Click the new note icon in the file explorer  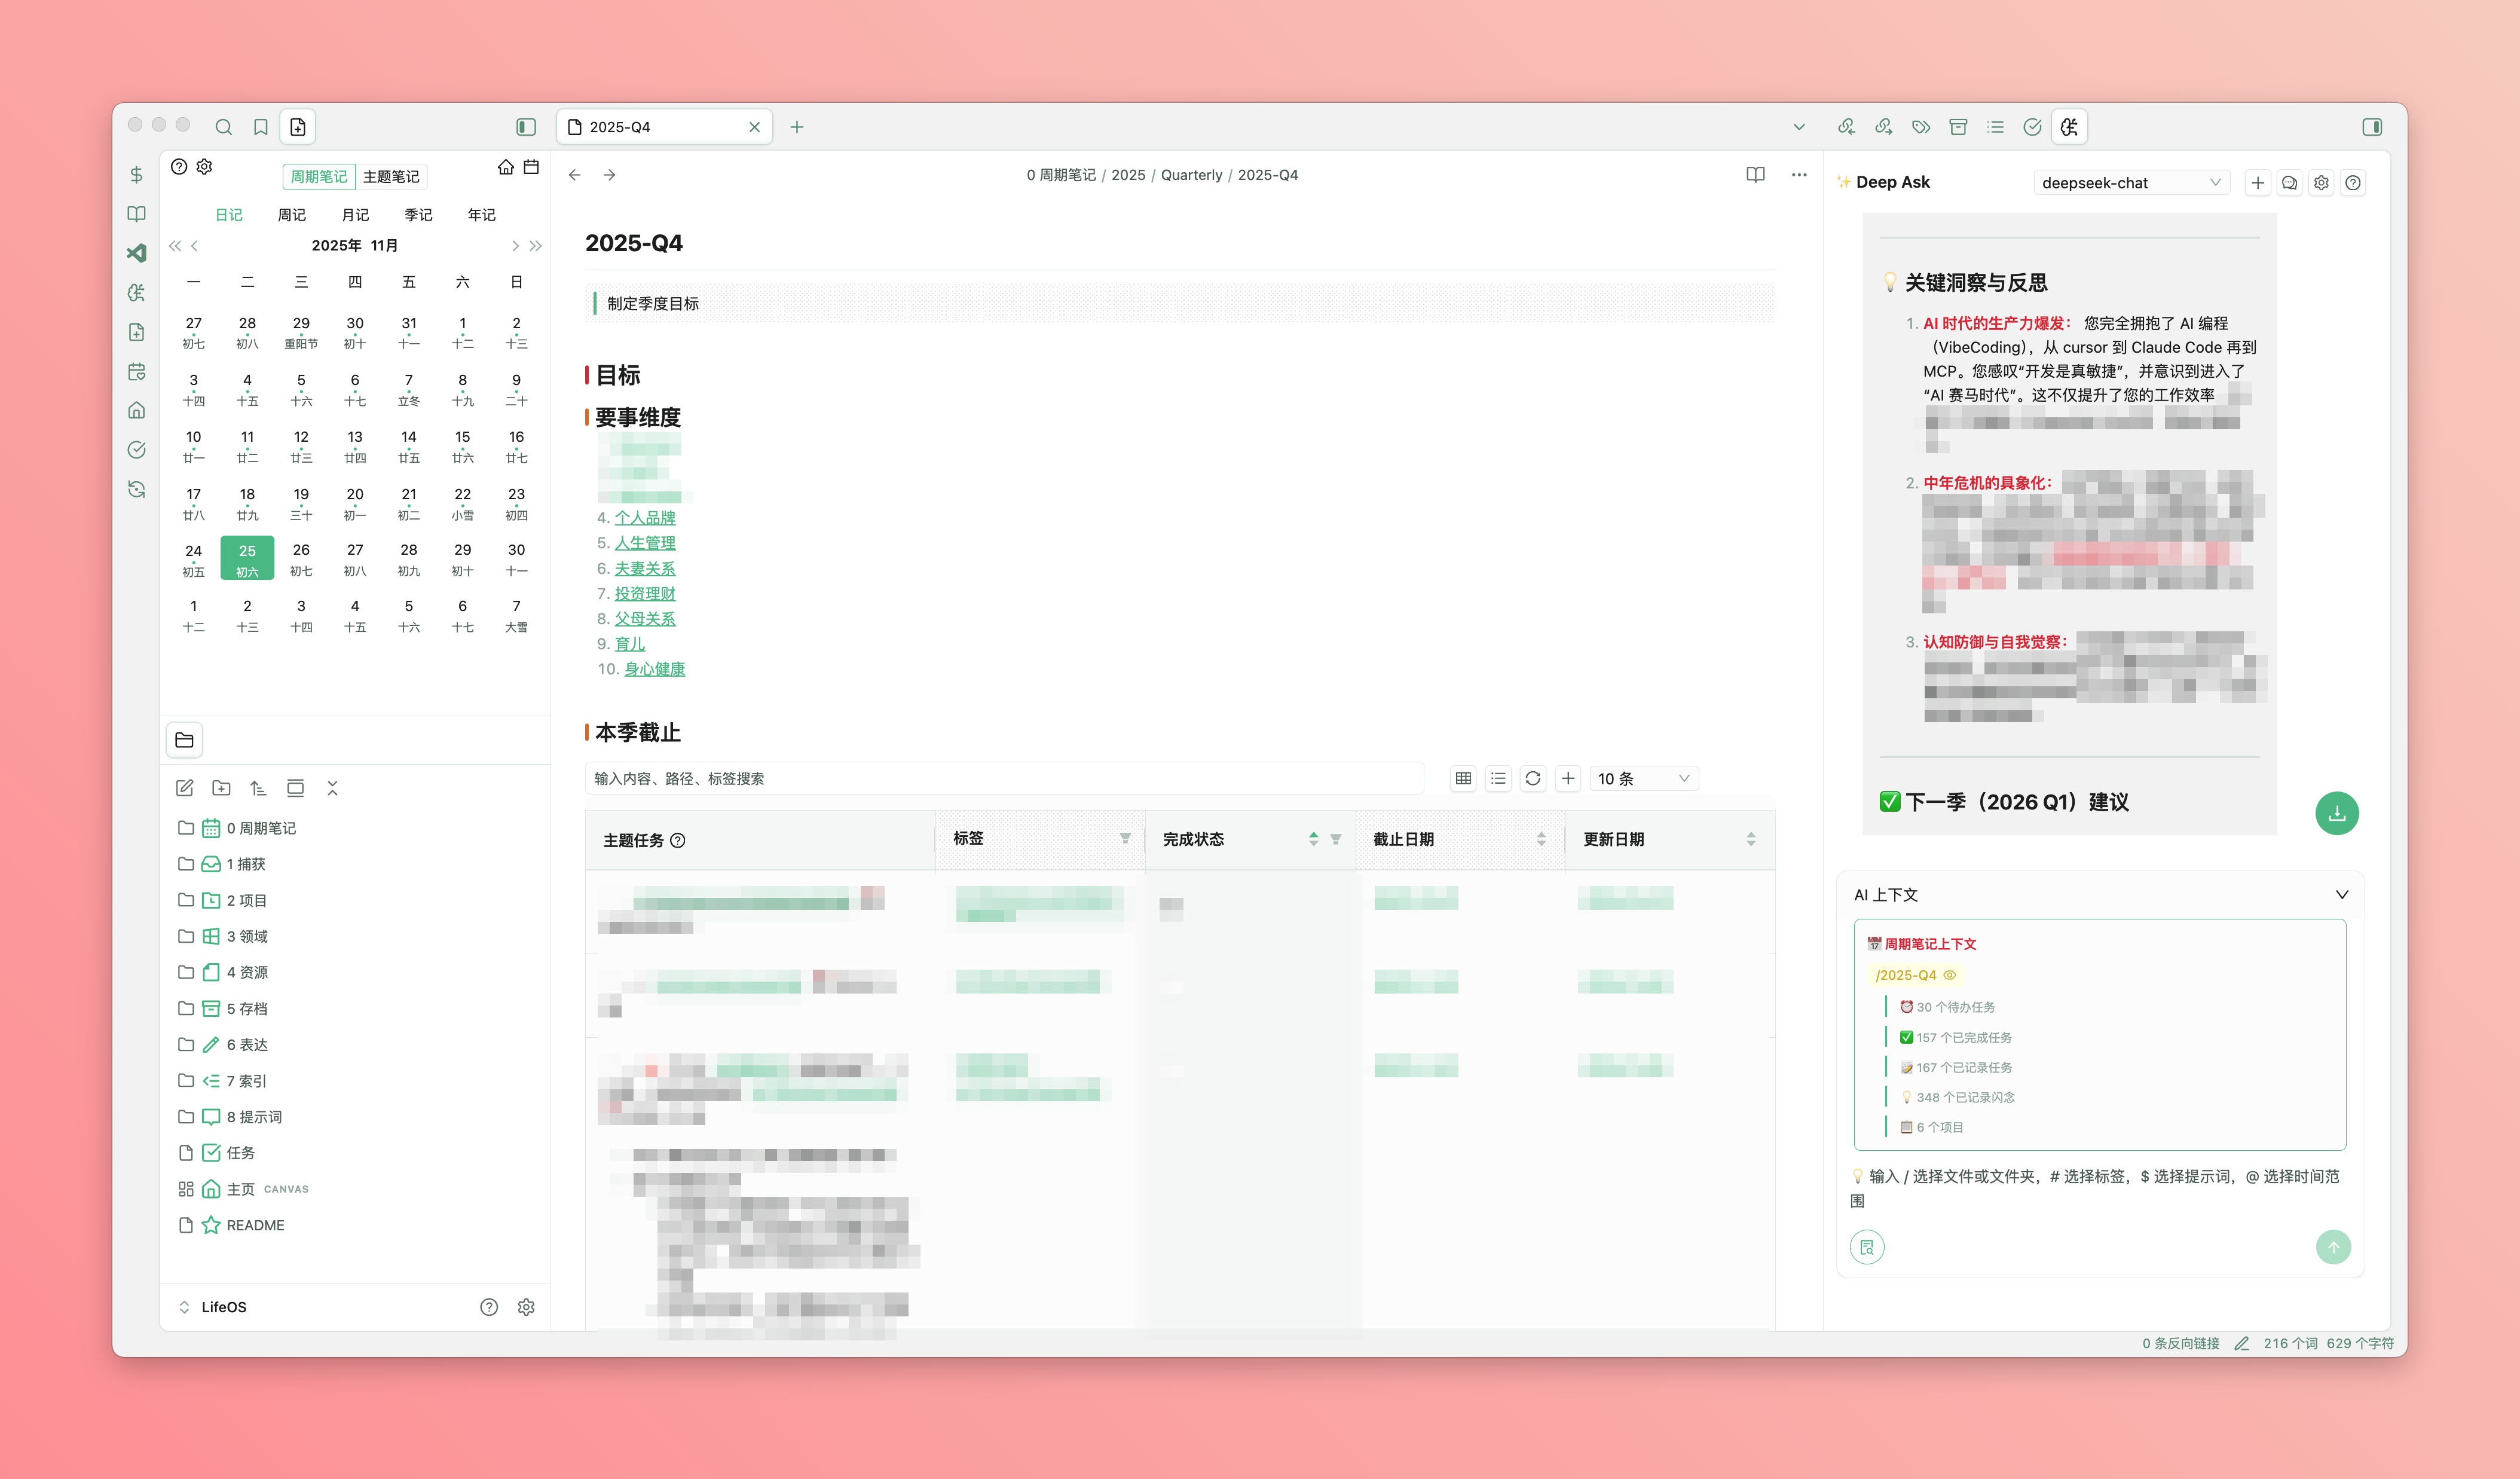click(x=185, y=788)
